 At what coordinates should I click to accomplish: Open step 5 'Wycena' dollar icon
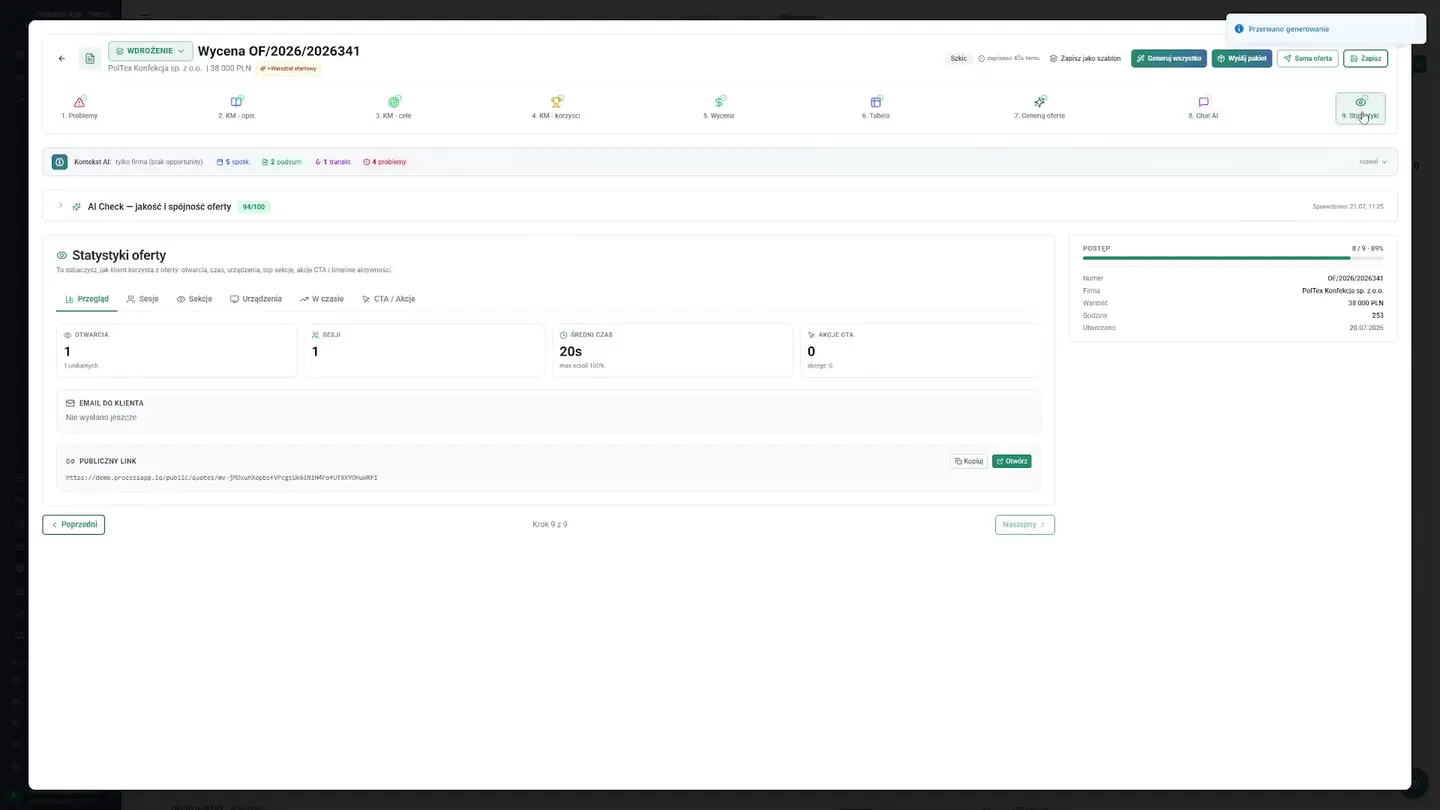tap(719, 102)
